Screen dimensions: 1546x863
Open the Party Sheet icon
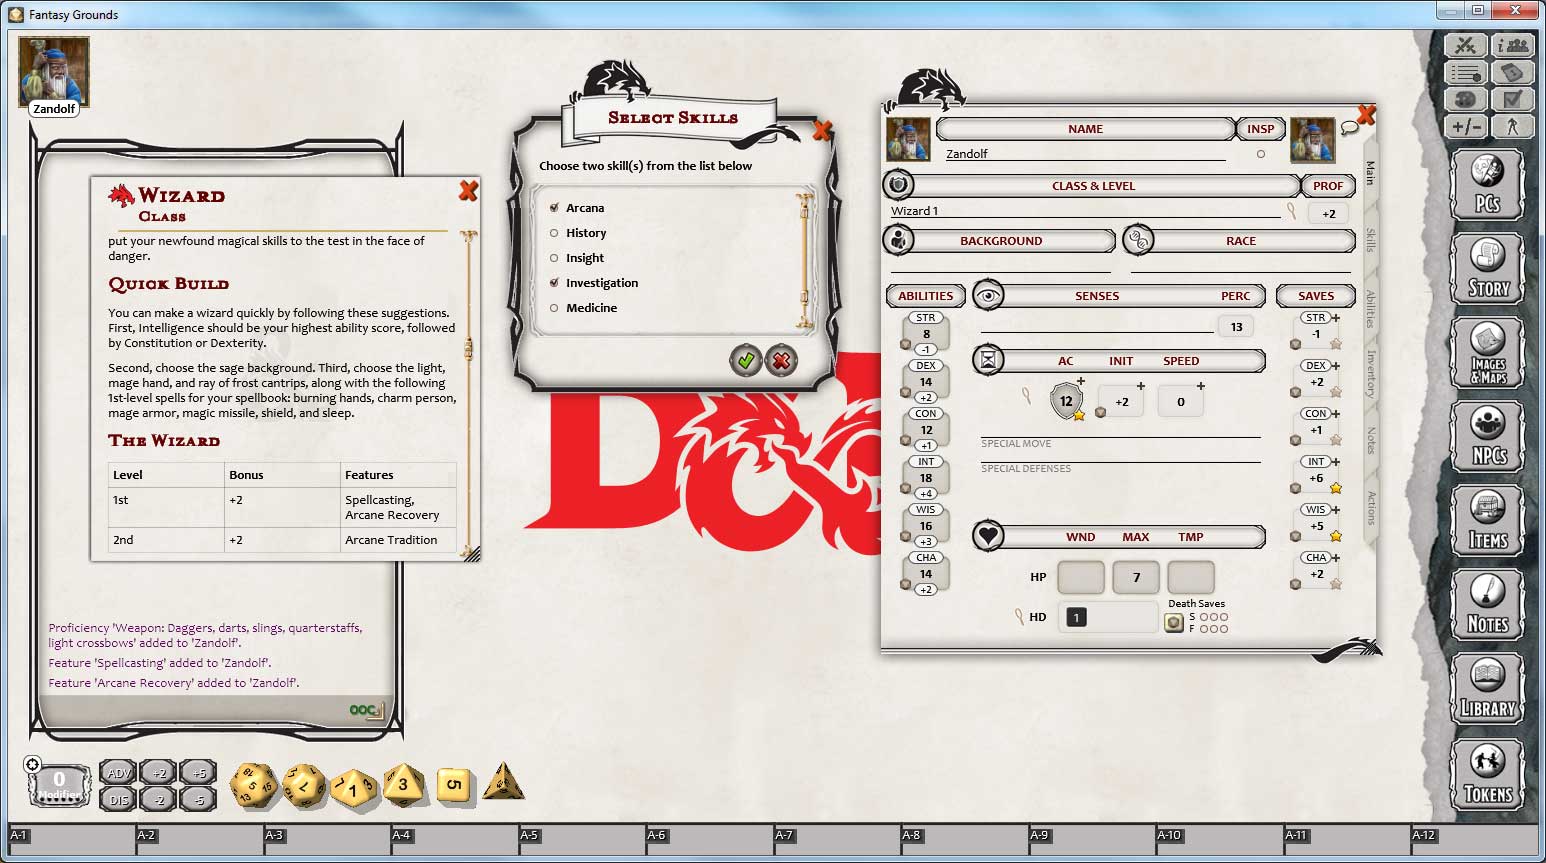coord(1514,45)
